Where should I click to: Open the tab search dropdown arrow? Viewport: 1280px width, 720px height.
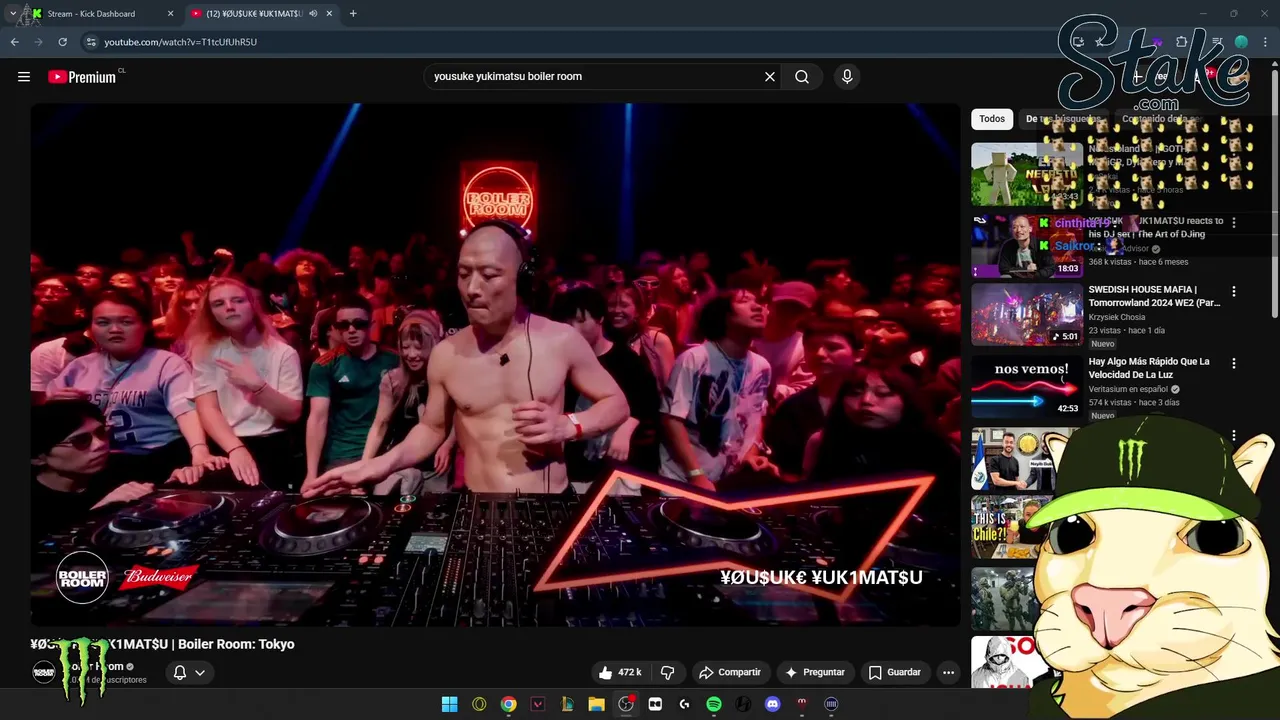[12, 14]
